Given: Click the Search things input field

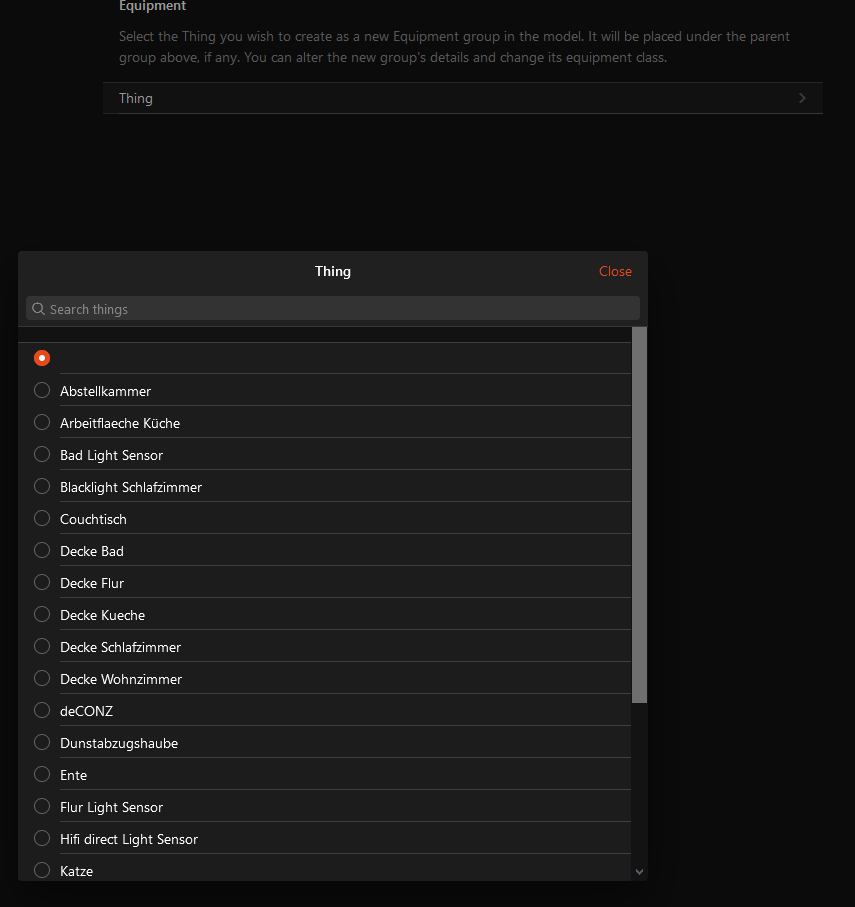Looking at the screenshot, I should pos(332,308).
